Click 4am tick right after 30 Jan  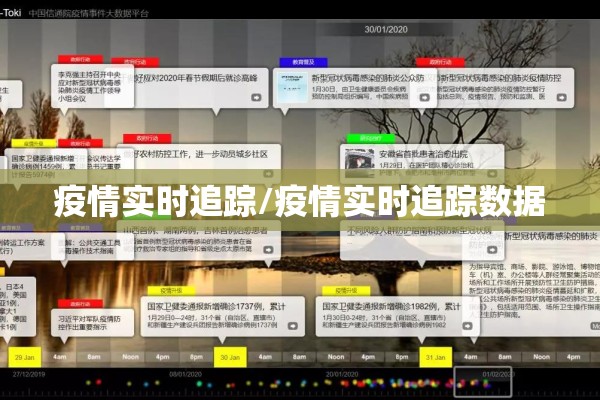265,357
